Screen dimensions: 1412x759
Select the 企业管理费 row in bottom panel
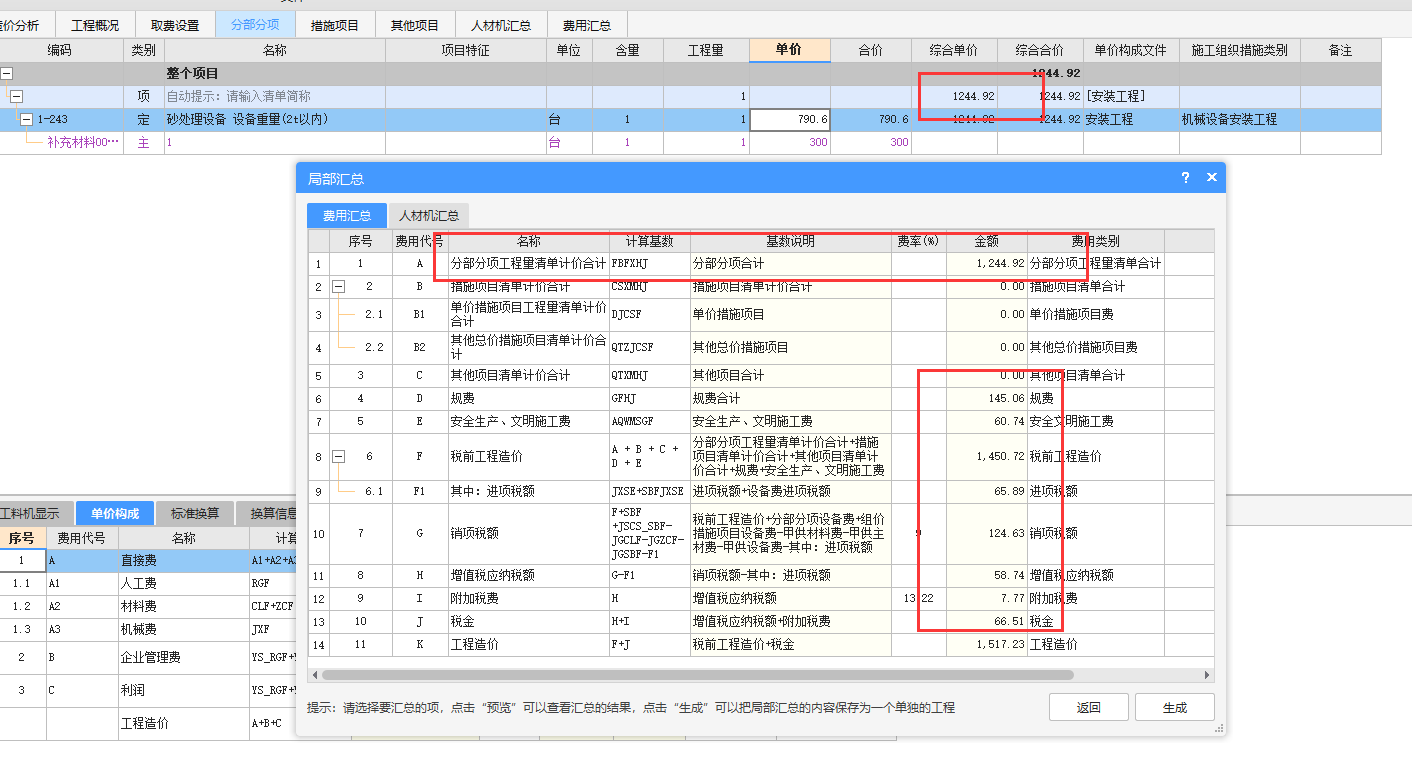pyautogui.click(x=148, y=658)
